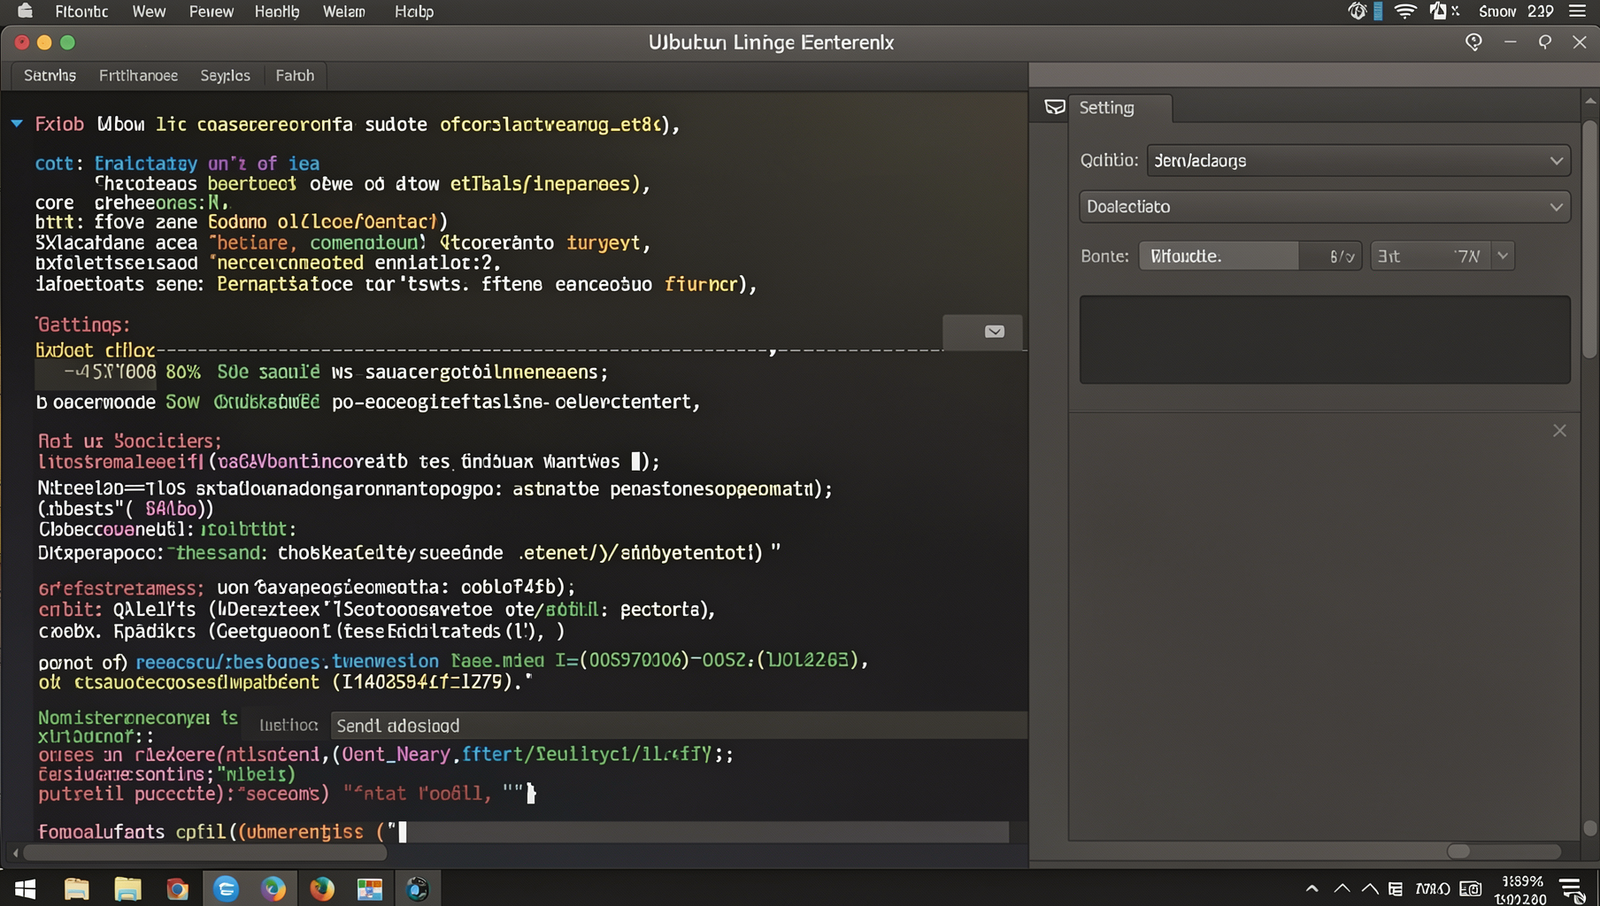Open the Wew menu
This screenshot has width=1600, height=906.
coord(149,12)
